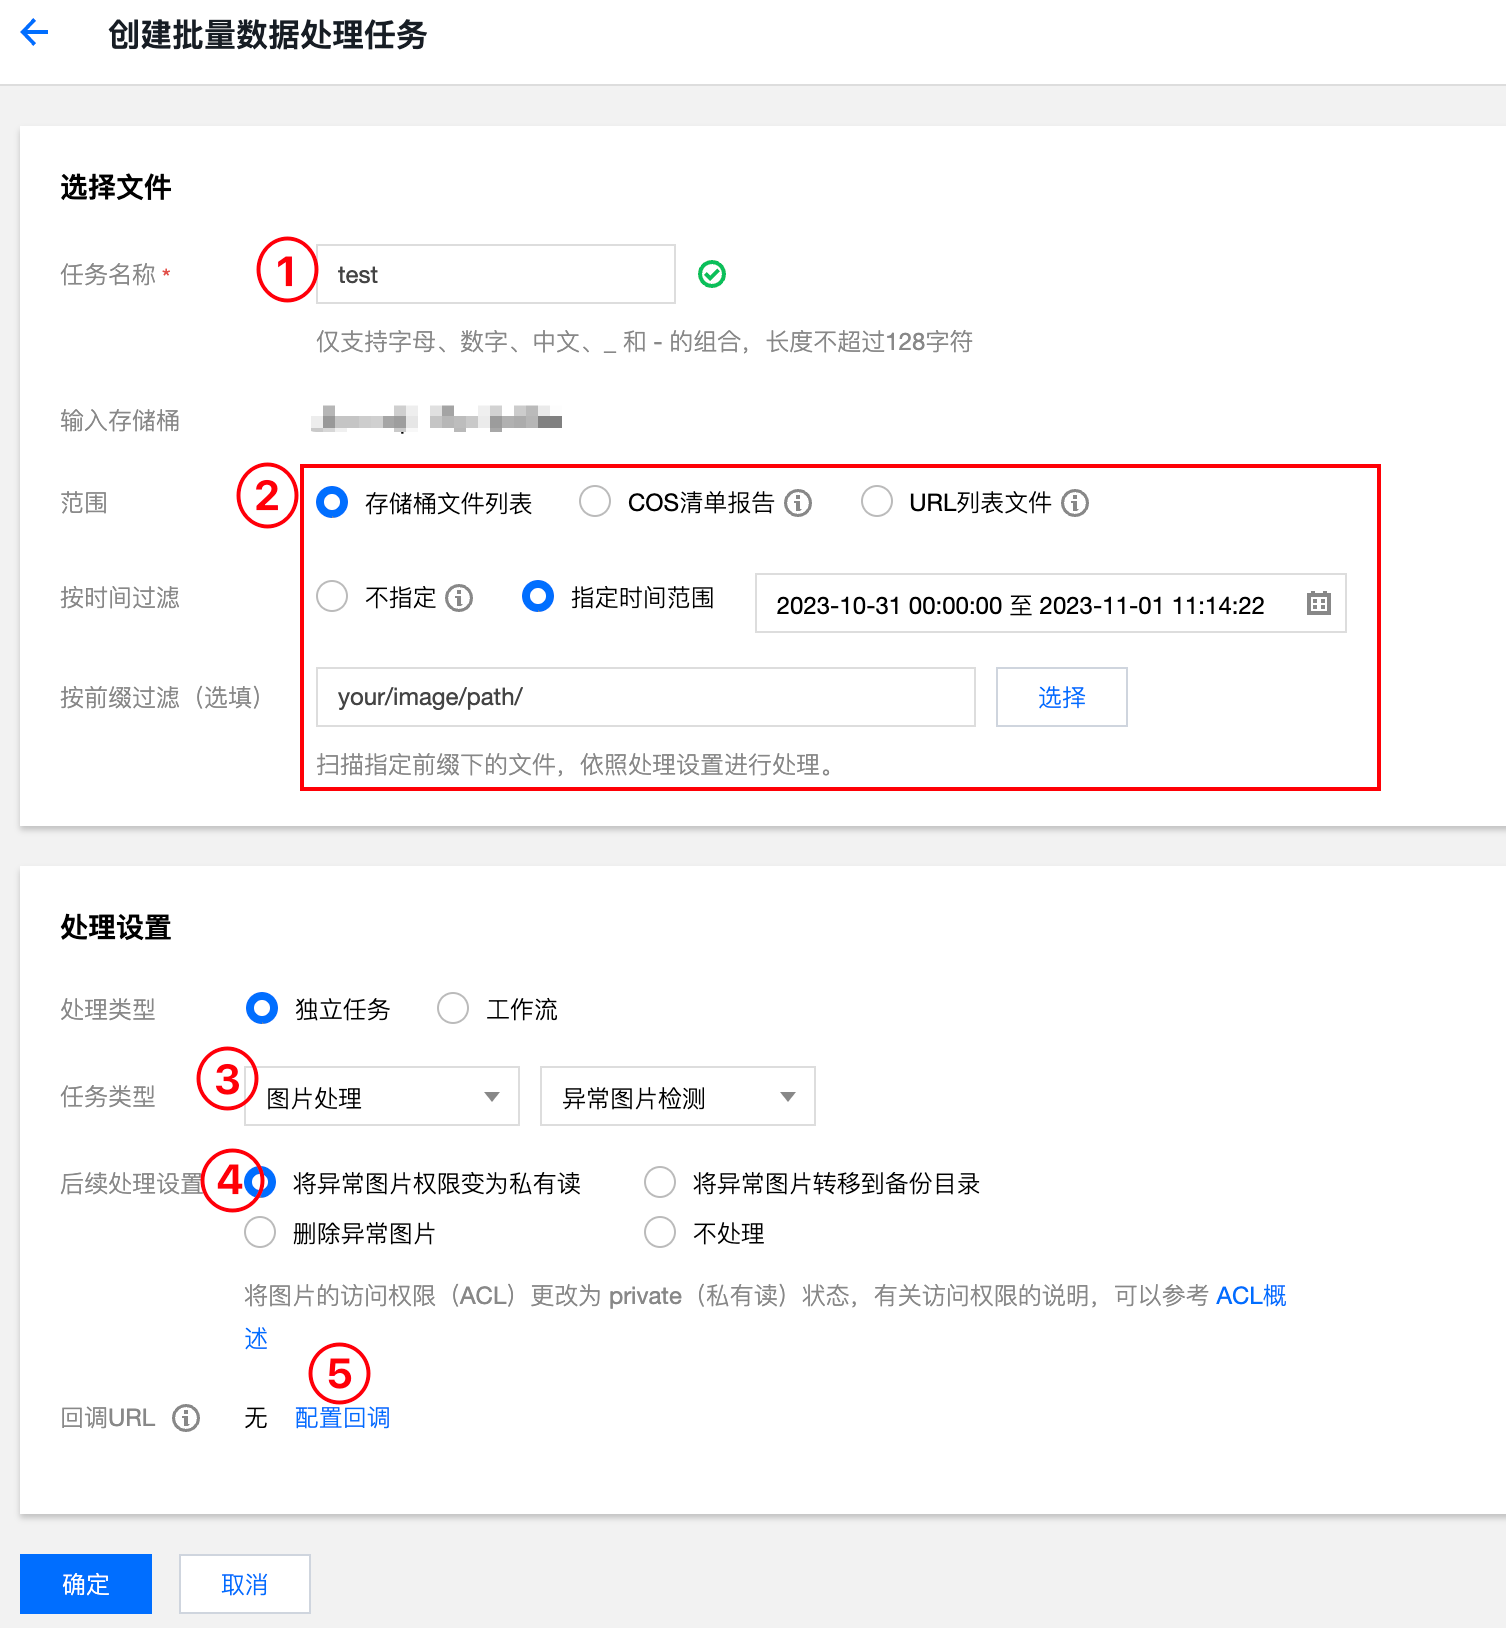1506x1628 pixels.
Task: Open the 图片处理 task type dropdown
Action: pos(382,1096)
